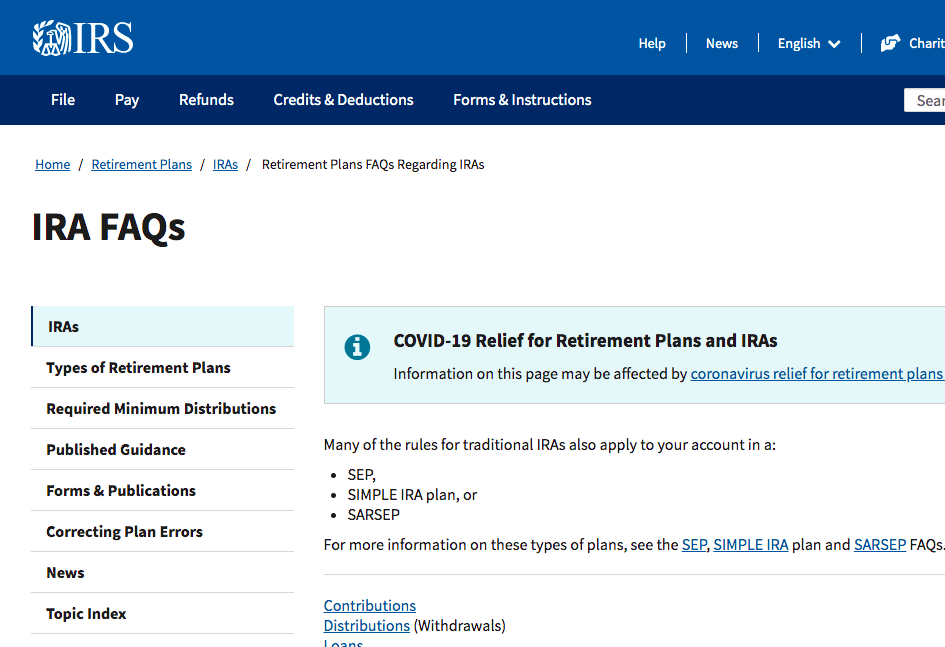Open the Refunds navigation menu
Screen dimensions: 945x647
pyautogui.click(x=206, y=100)
